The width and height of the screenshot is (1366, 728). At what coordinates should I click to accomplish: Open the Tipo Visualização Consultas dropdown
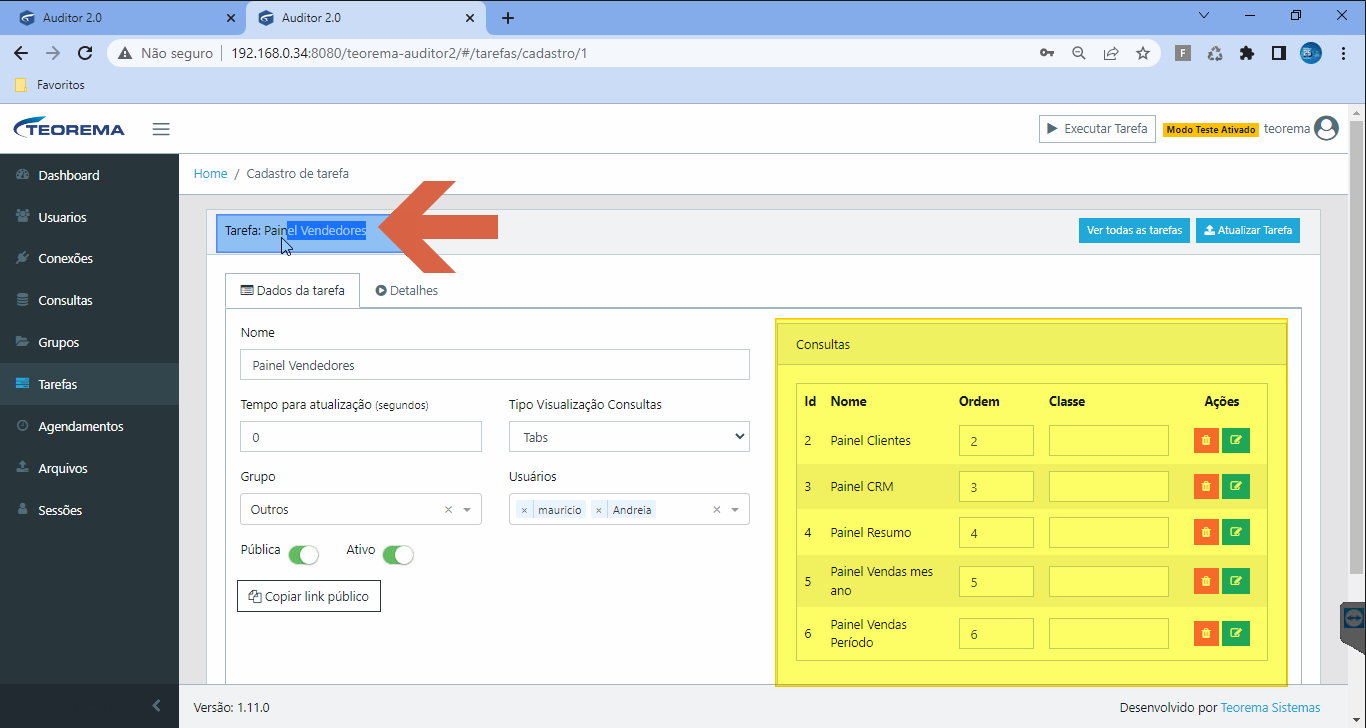629,437
